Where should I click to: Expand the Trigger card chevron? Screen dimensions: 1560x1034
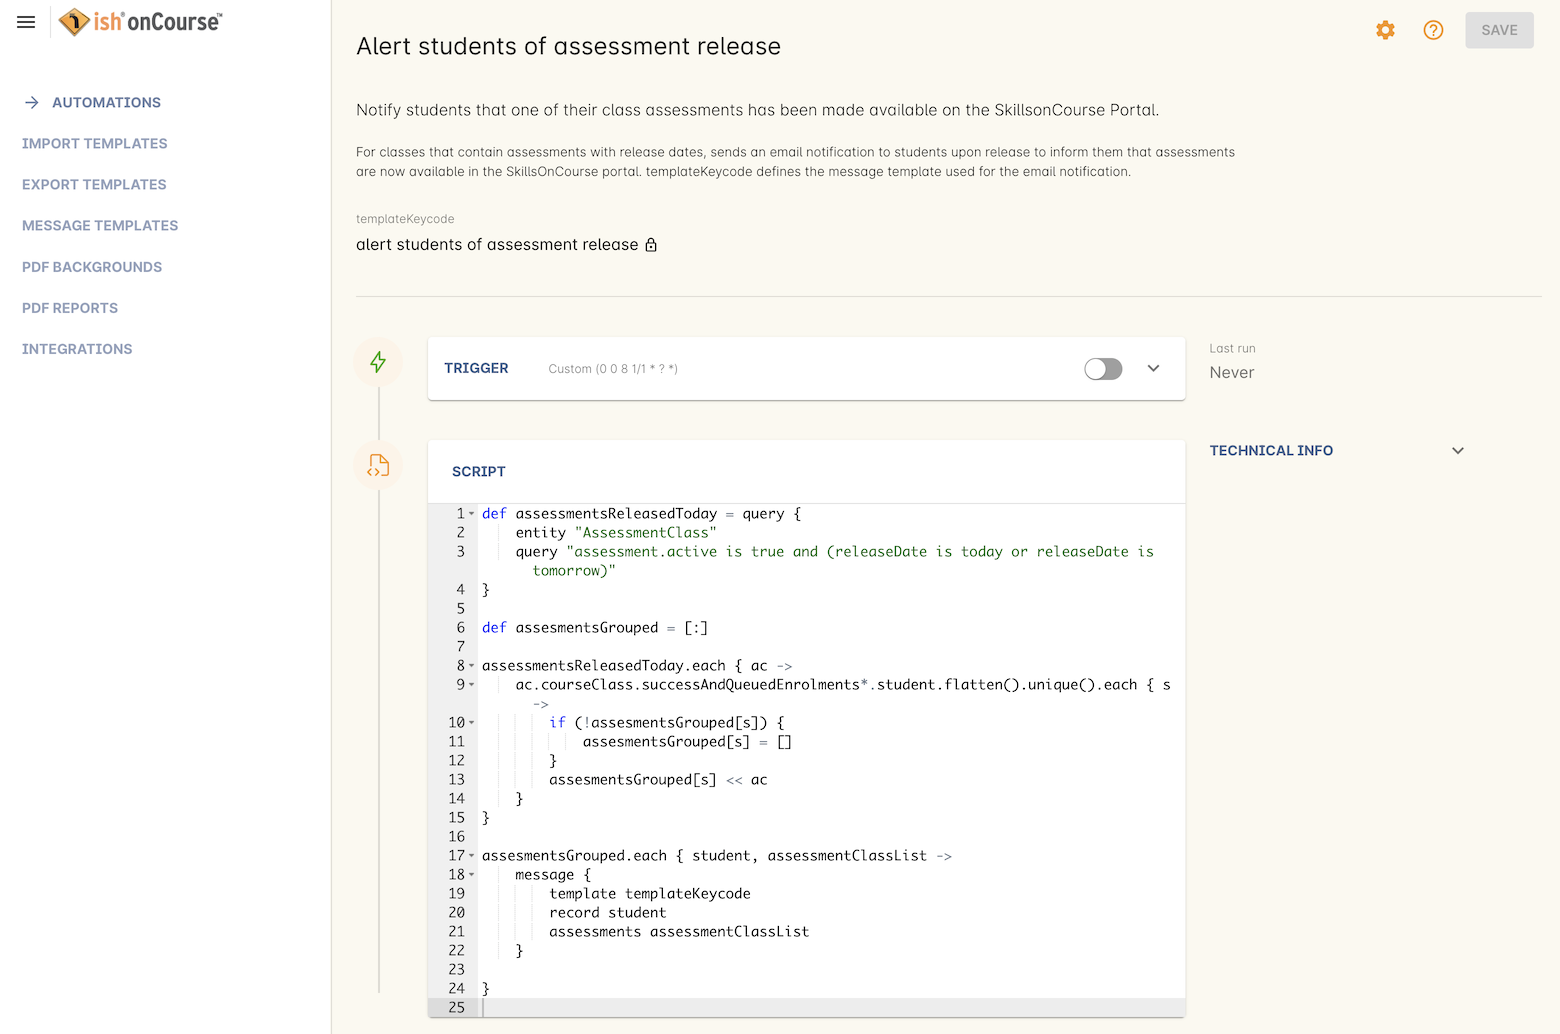point(1153,369)
